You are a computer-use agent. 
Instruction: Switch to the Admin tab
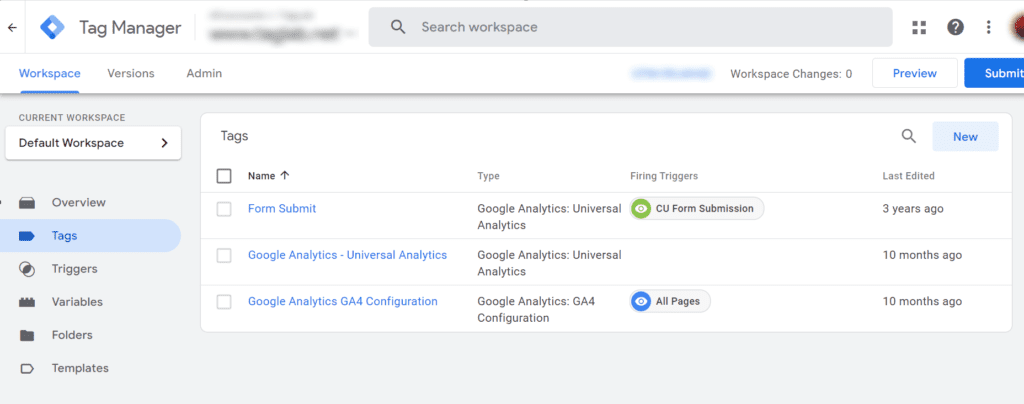pyautogui.click(x=204, y=74)
